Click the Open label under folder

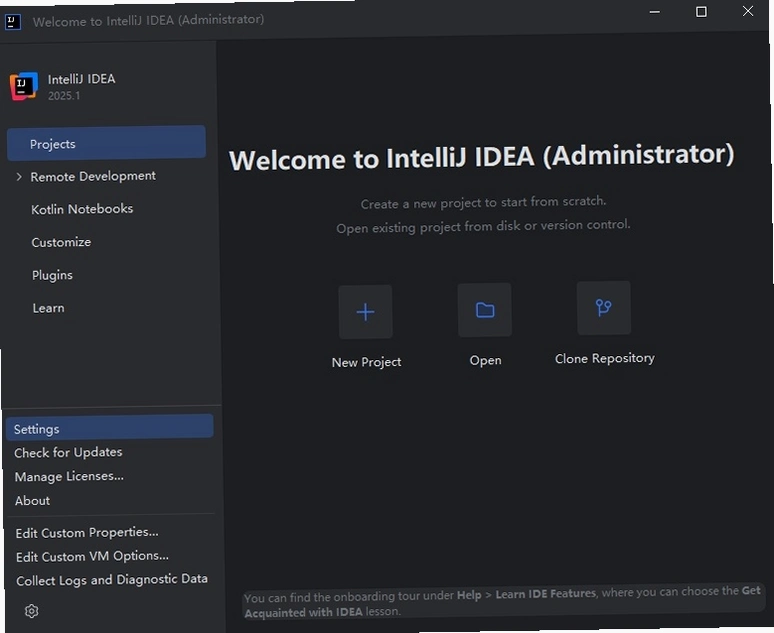pyautogui.click(x=485, y=360)
